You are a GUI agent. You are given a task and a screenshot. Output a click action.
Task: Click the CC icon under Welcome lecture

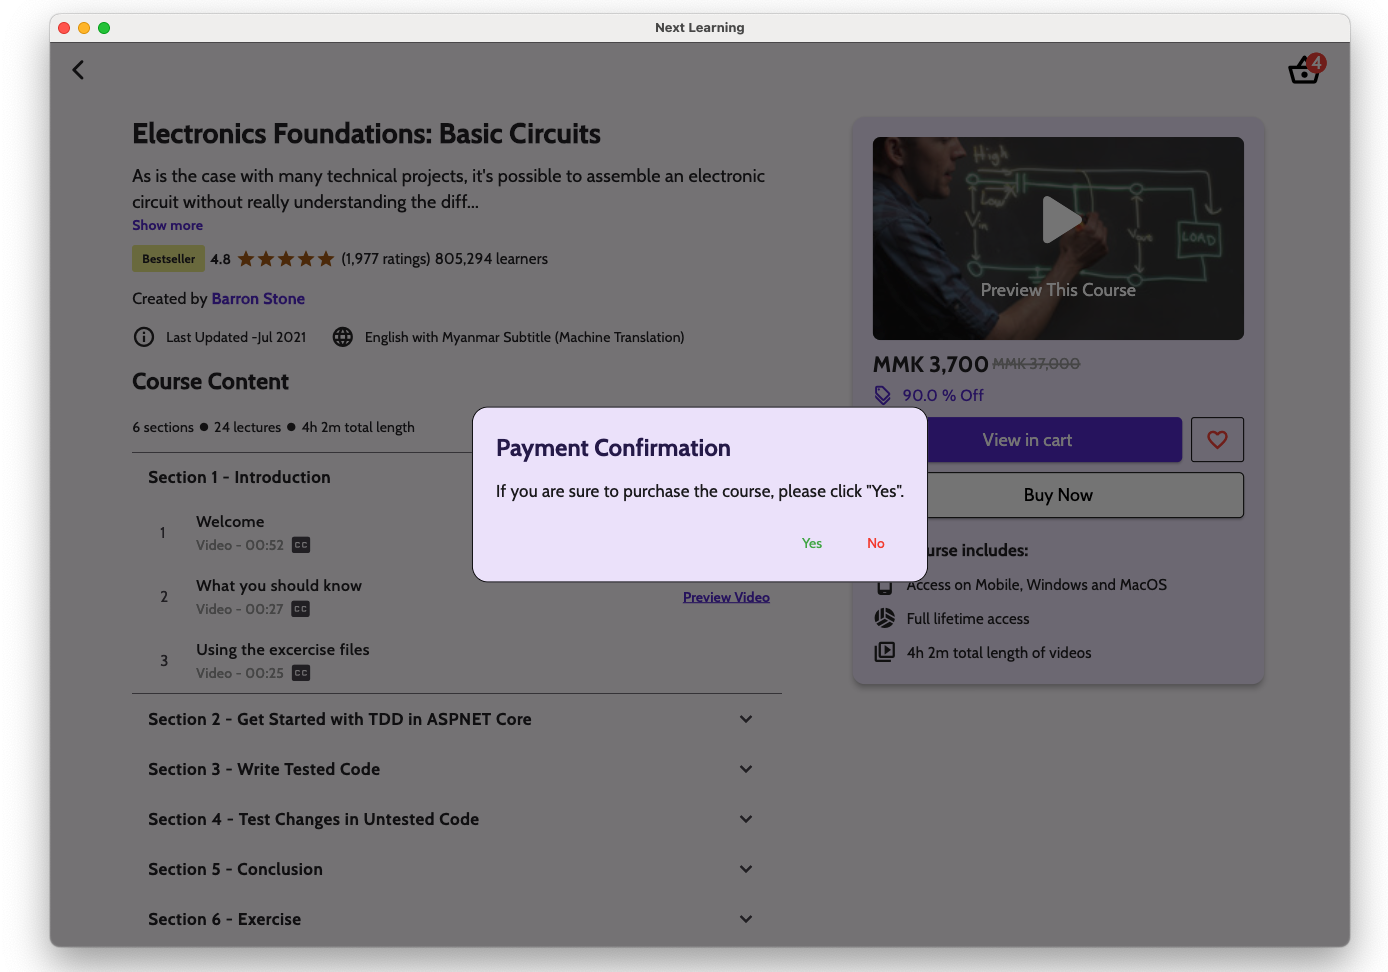click(301, 545)
